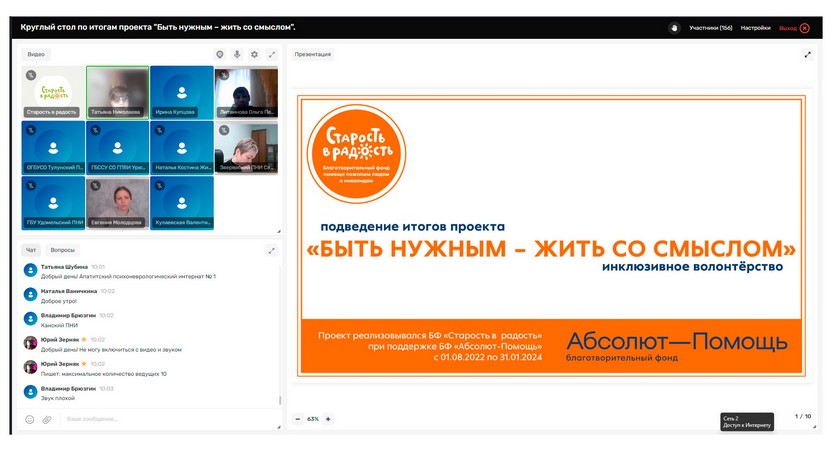Click the resize handle of the video panel corner
This screenshot has width=832, height=451.
(279, 231)
